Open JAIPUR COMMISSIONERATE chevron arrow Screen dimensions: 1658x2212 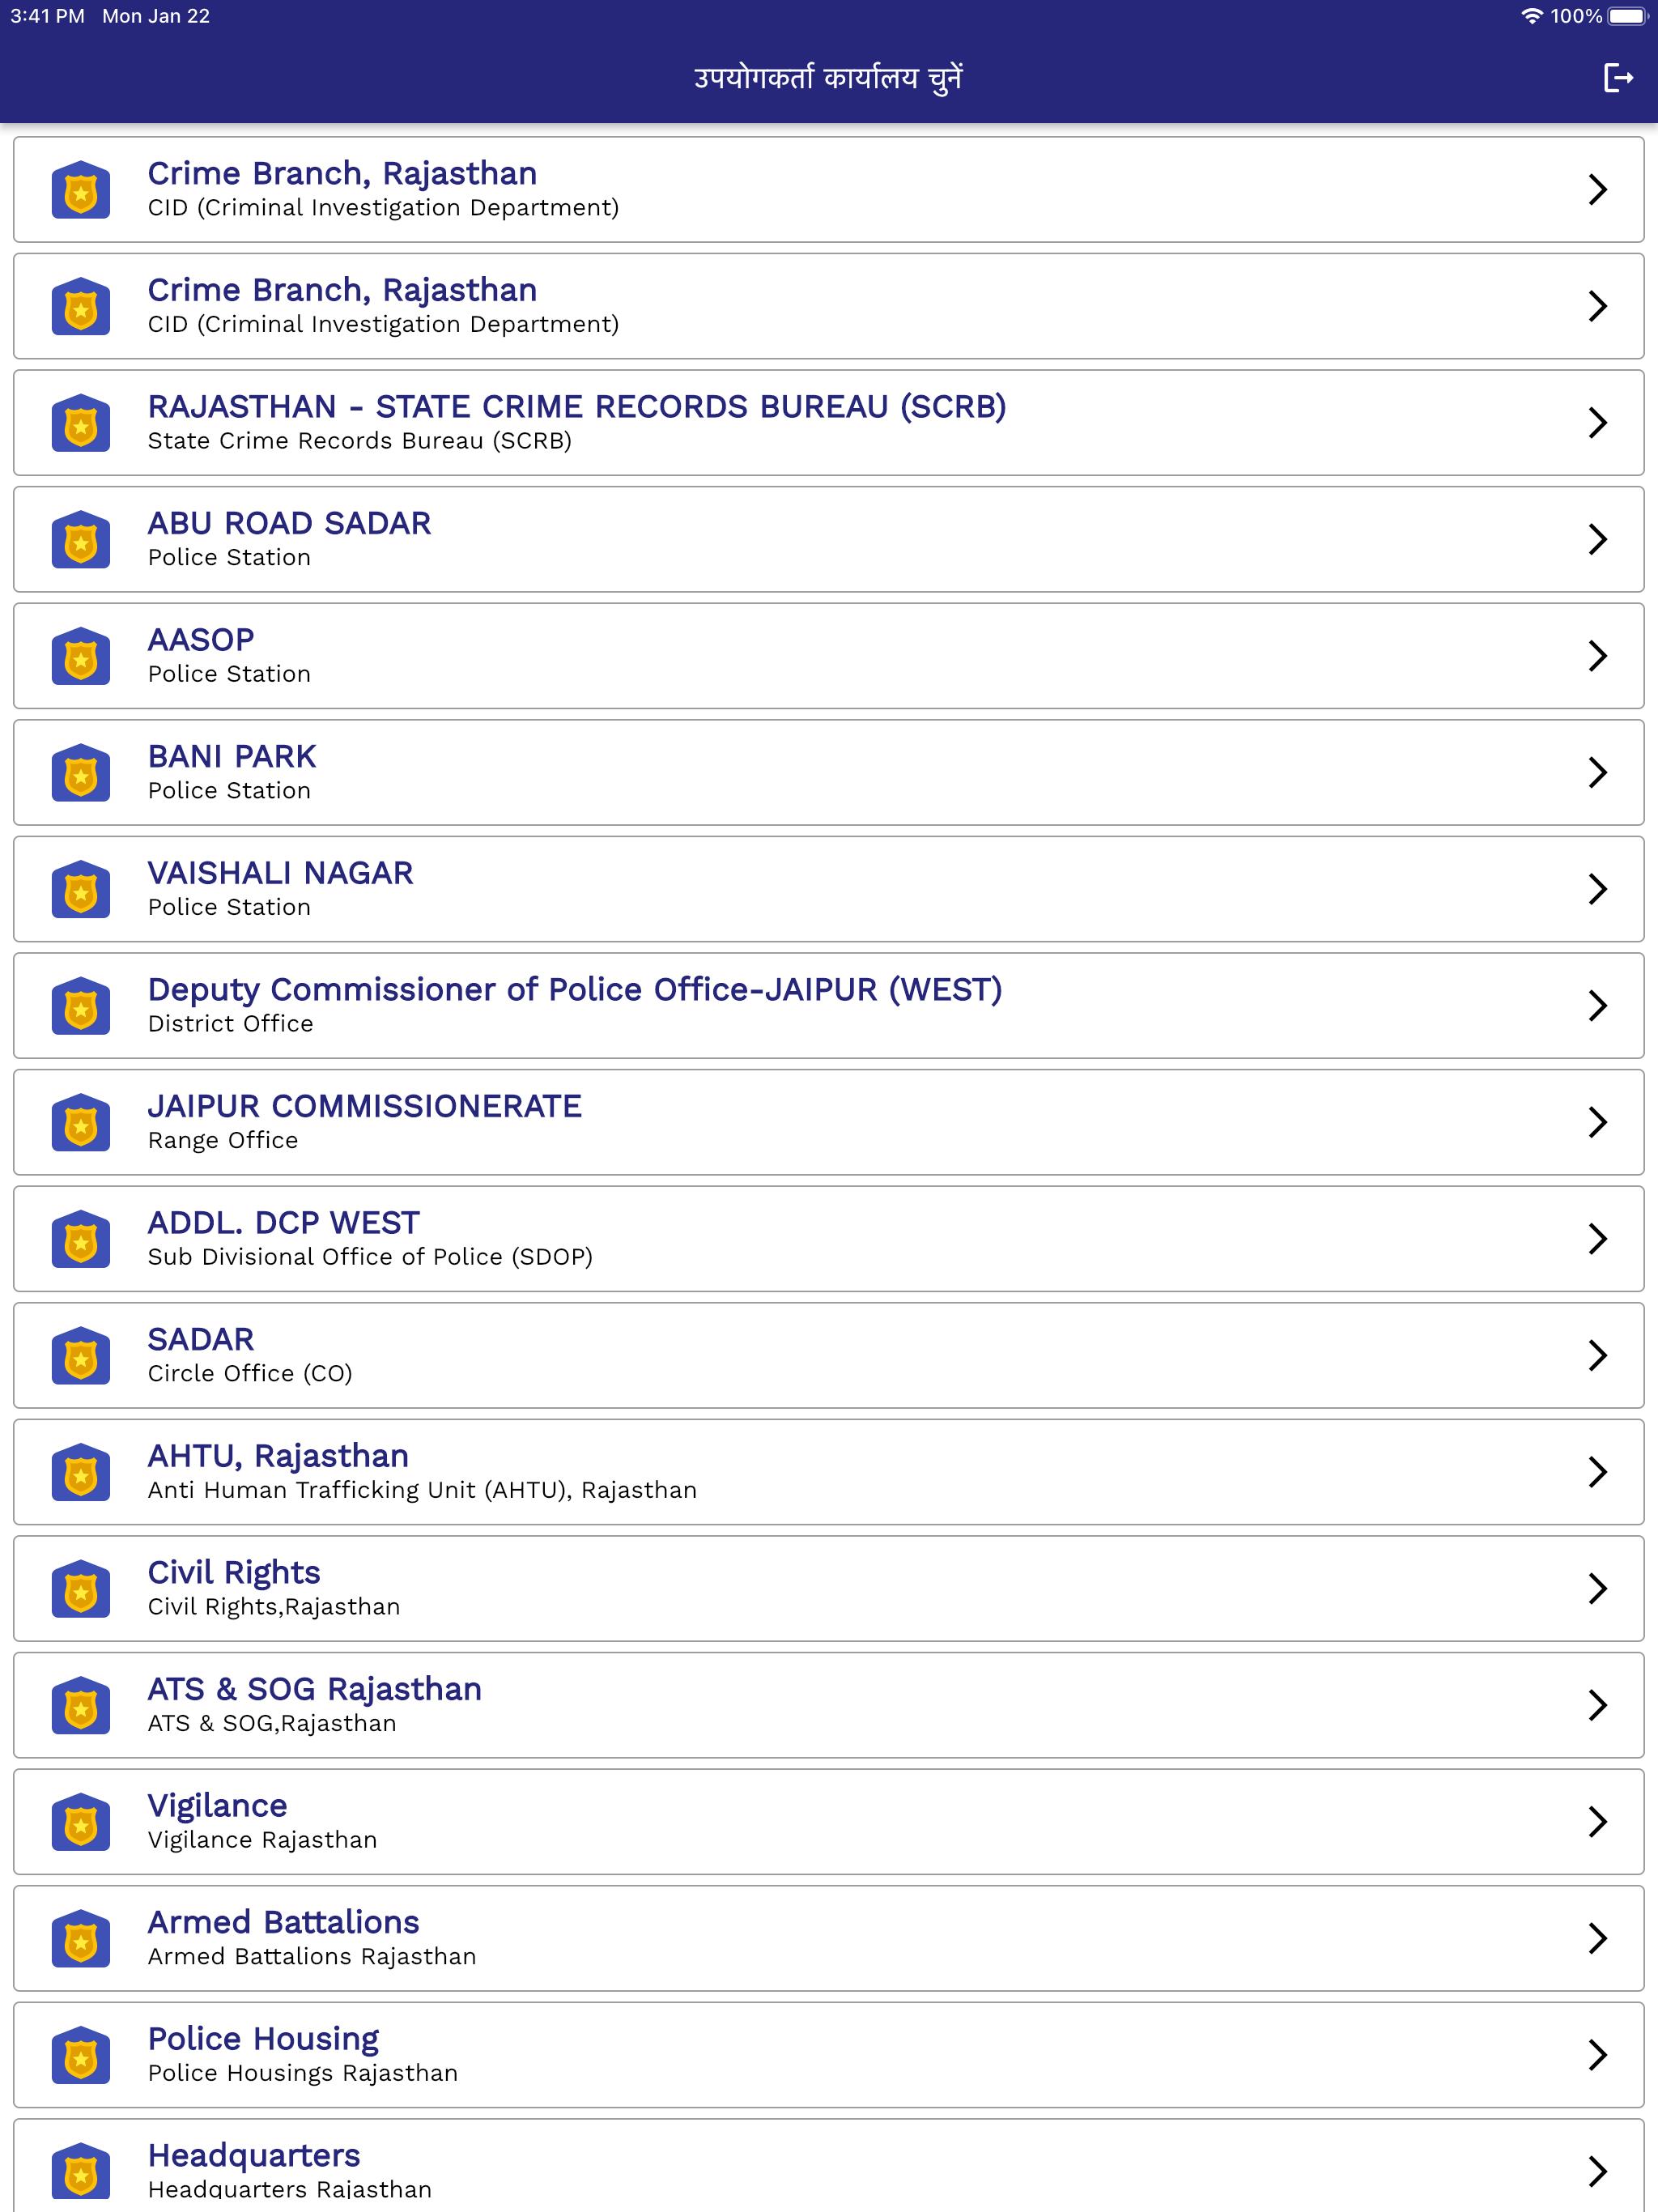click(1598, 1122)
